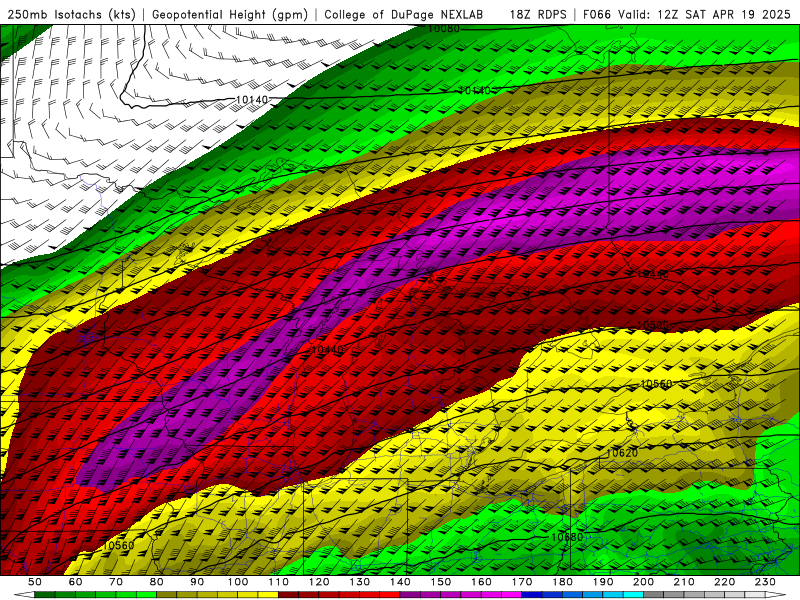The width and height of the screenshot is (800, 600).
Task: Click the 180 knot scale value
Action: tap(563, 582)
